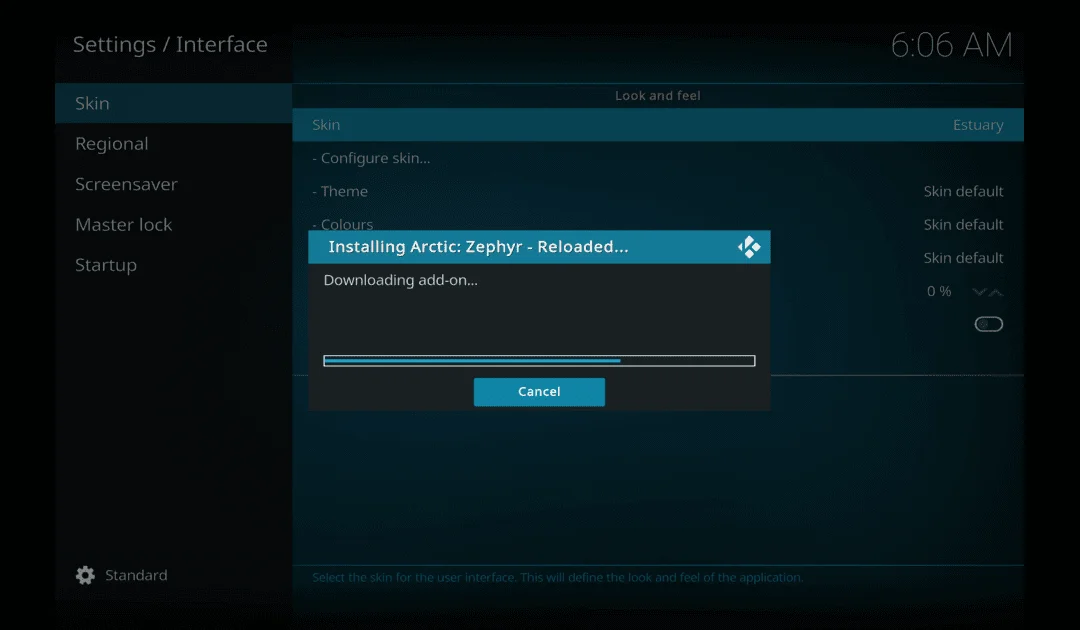
Task: Open the Startup settings section
Action: click(106, 264)
